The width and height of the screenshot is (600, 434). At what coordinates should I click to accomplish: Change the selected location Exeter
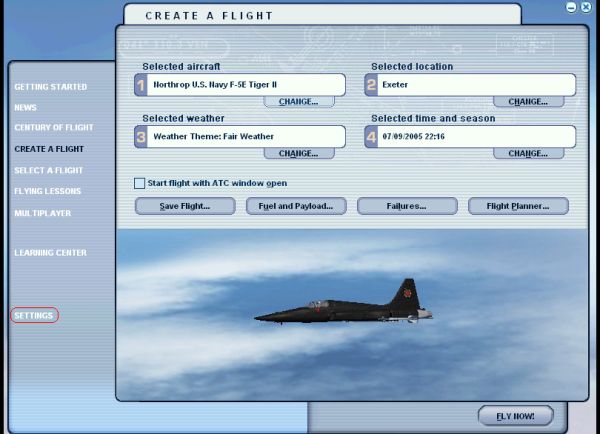point(528,102)
